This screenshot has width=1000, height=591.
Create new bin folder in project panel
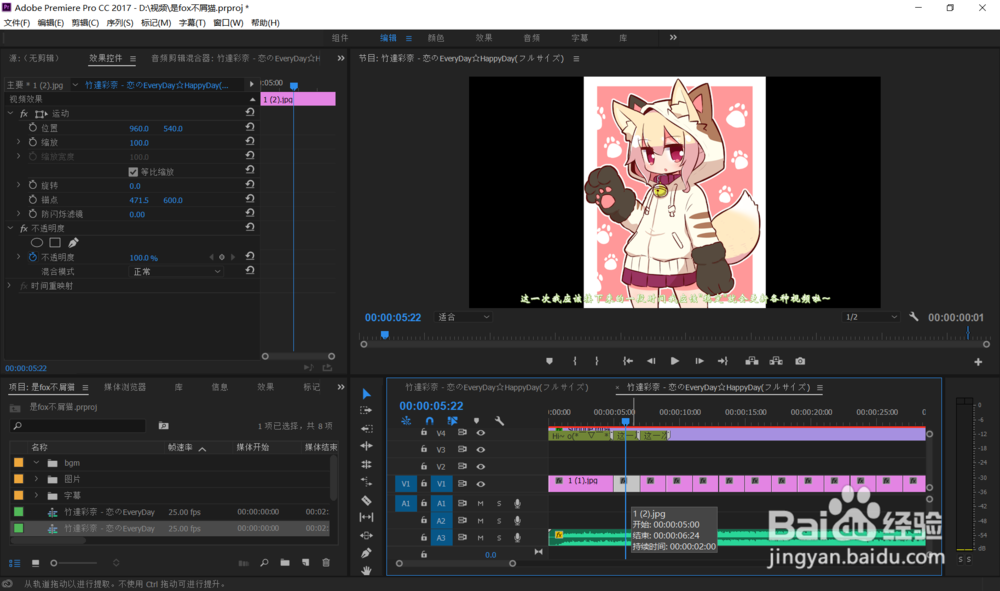tap(284, 563)
